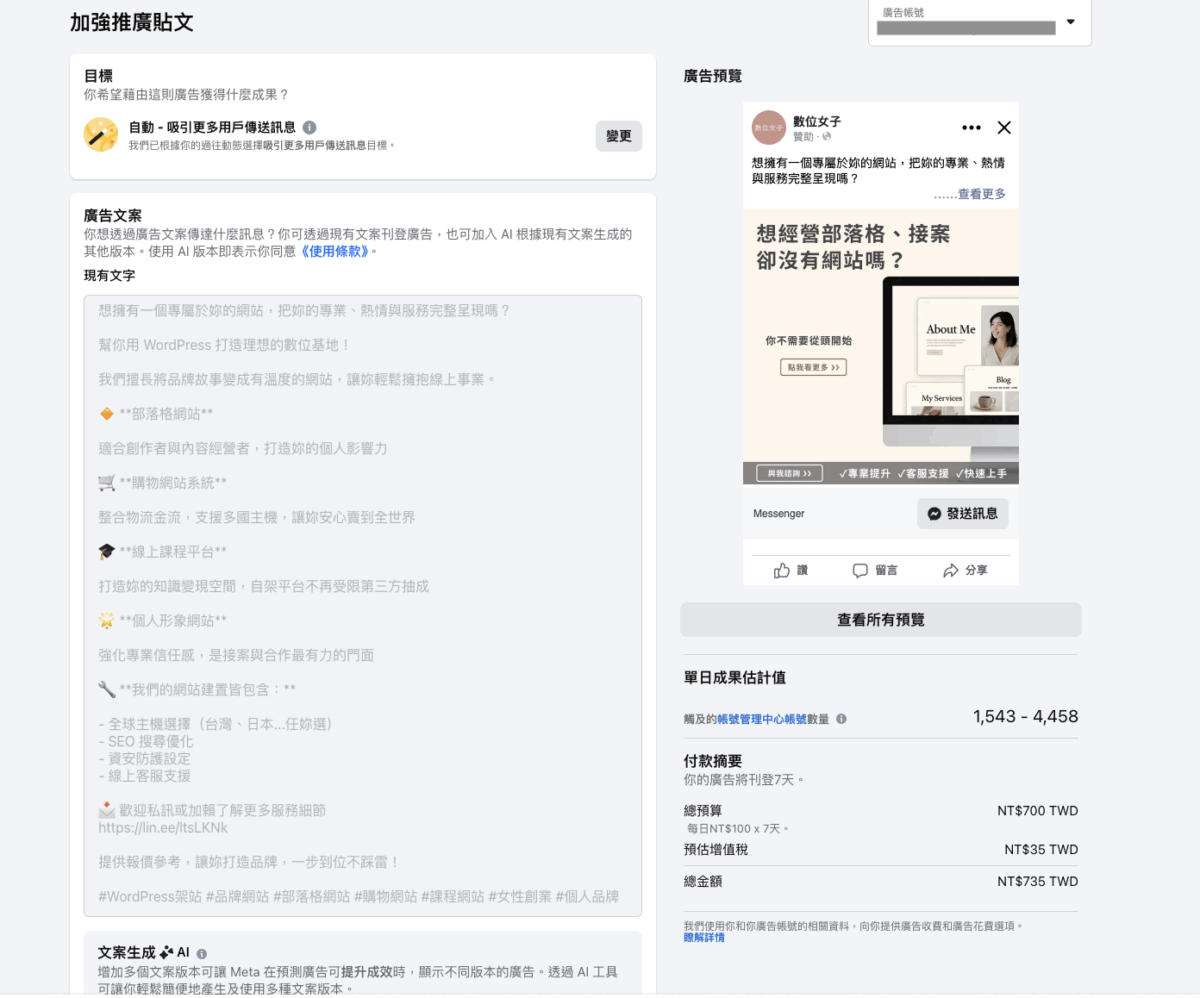Image resolution: width=1200 pixels, height=998 pixels.
Task: Click the 分享 share arrow icon
Action: pyautogui.click(x=950, y=570)
